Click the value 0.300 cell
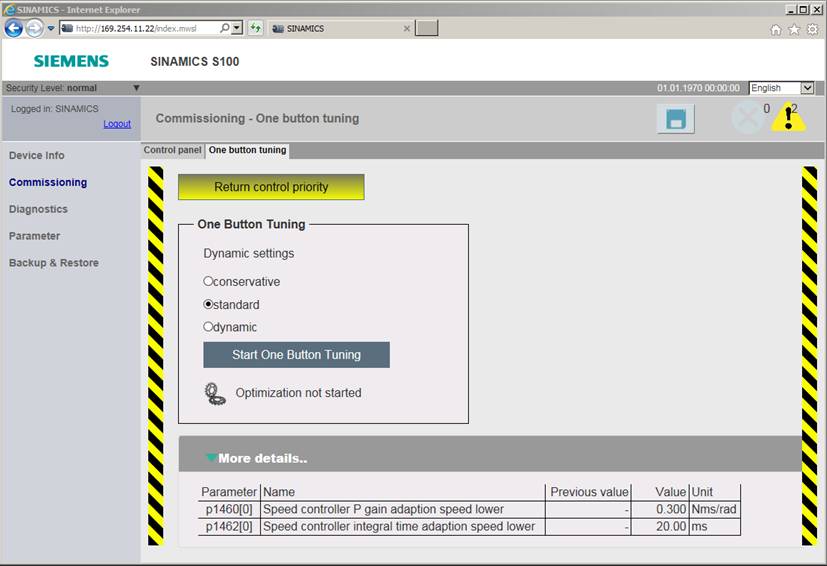827x566 pixels. pyautogui.click(x=660, y=510)
